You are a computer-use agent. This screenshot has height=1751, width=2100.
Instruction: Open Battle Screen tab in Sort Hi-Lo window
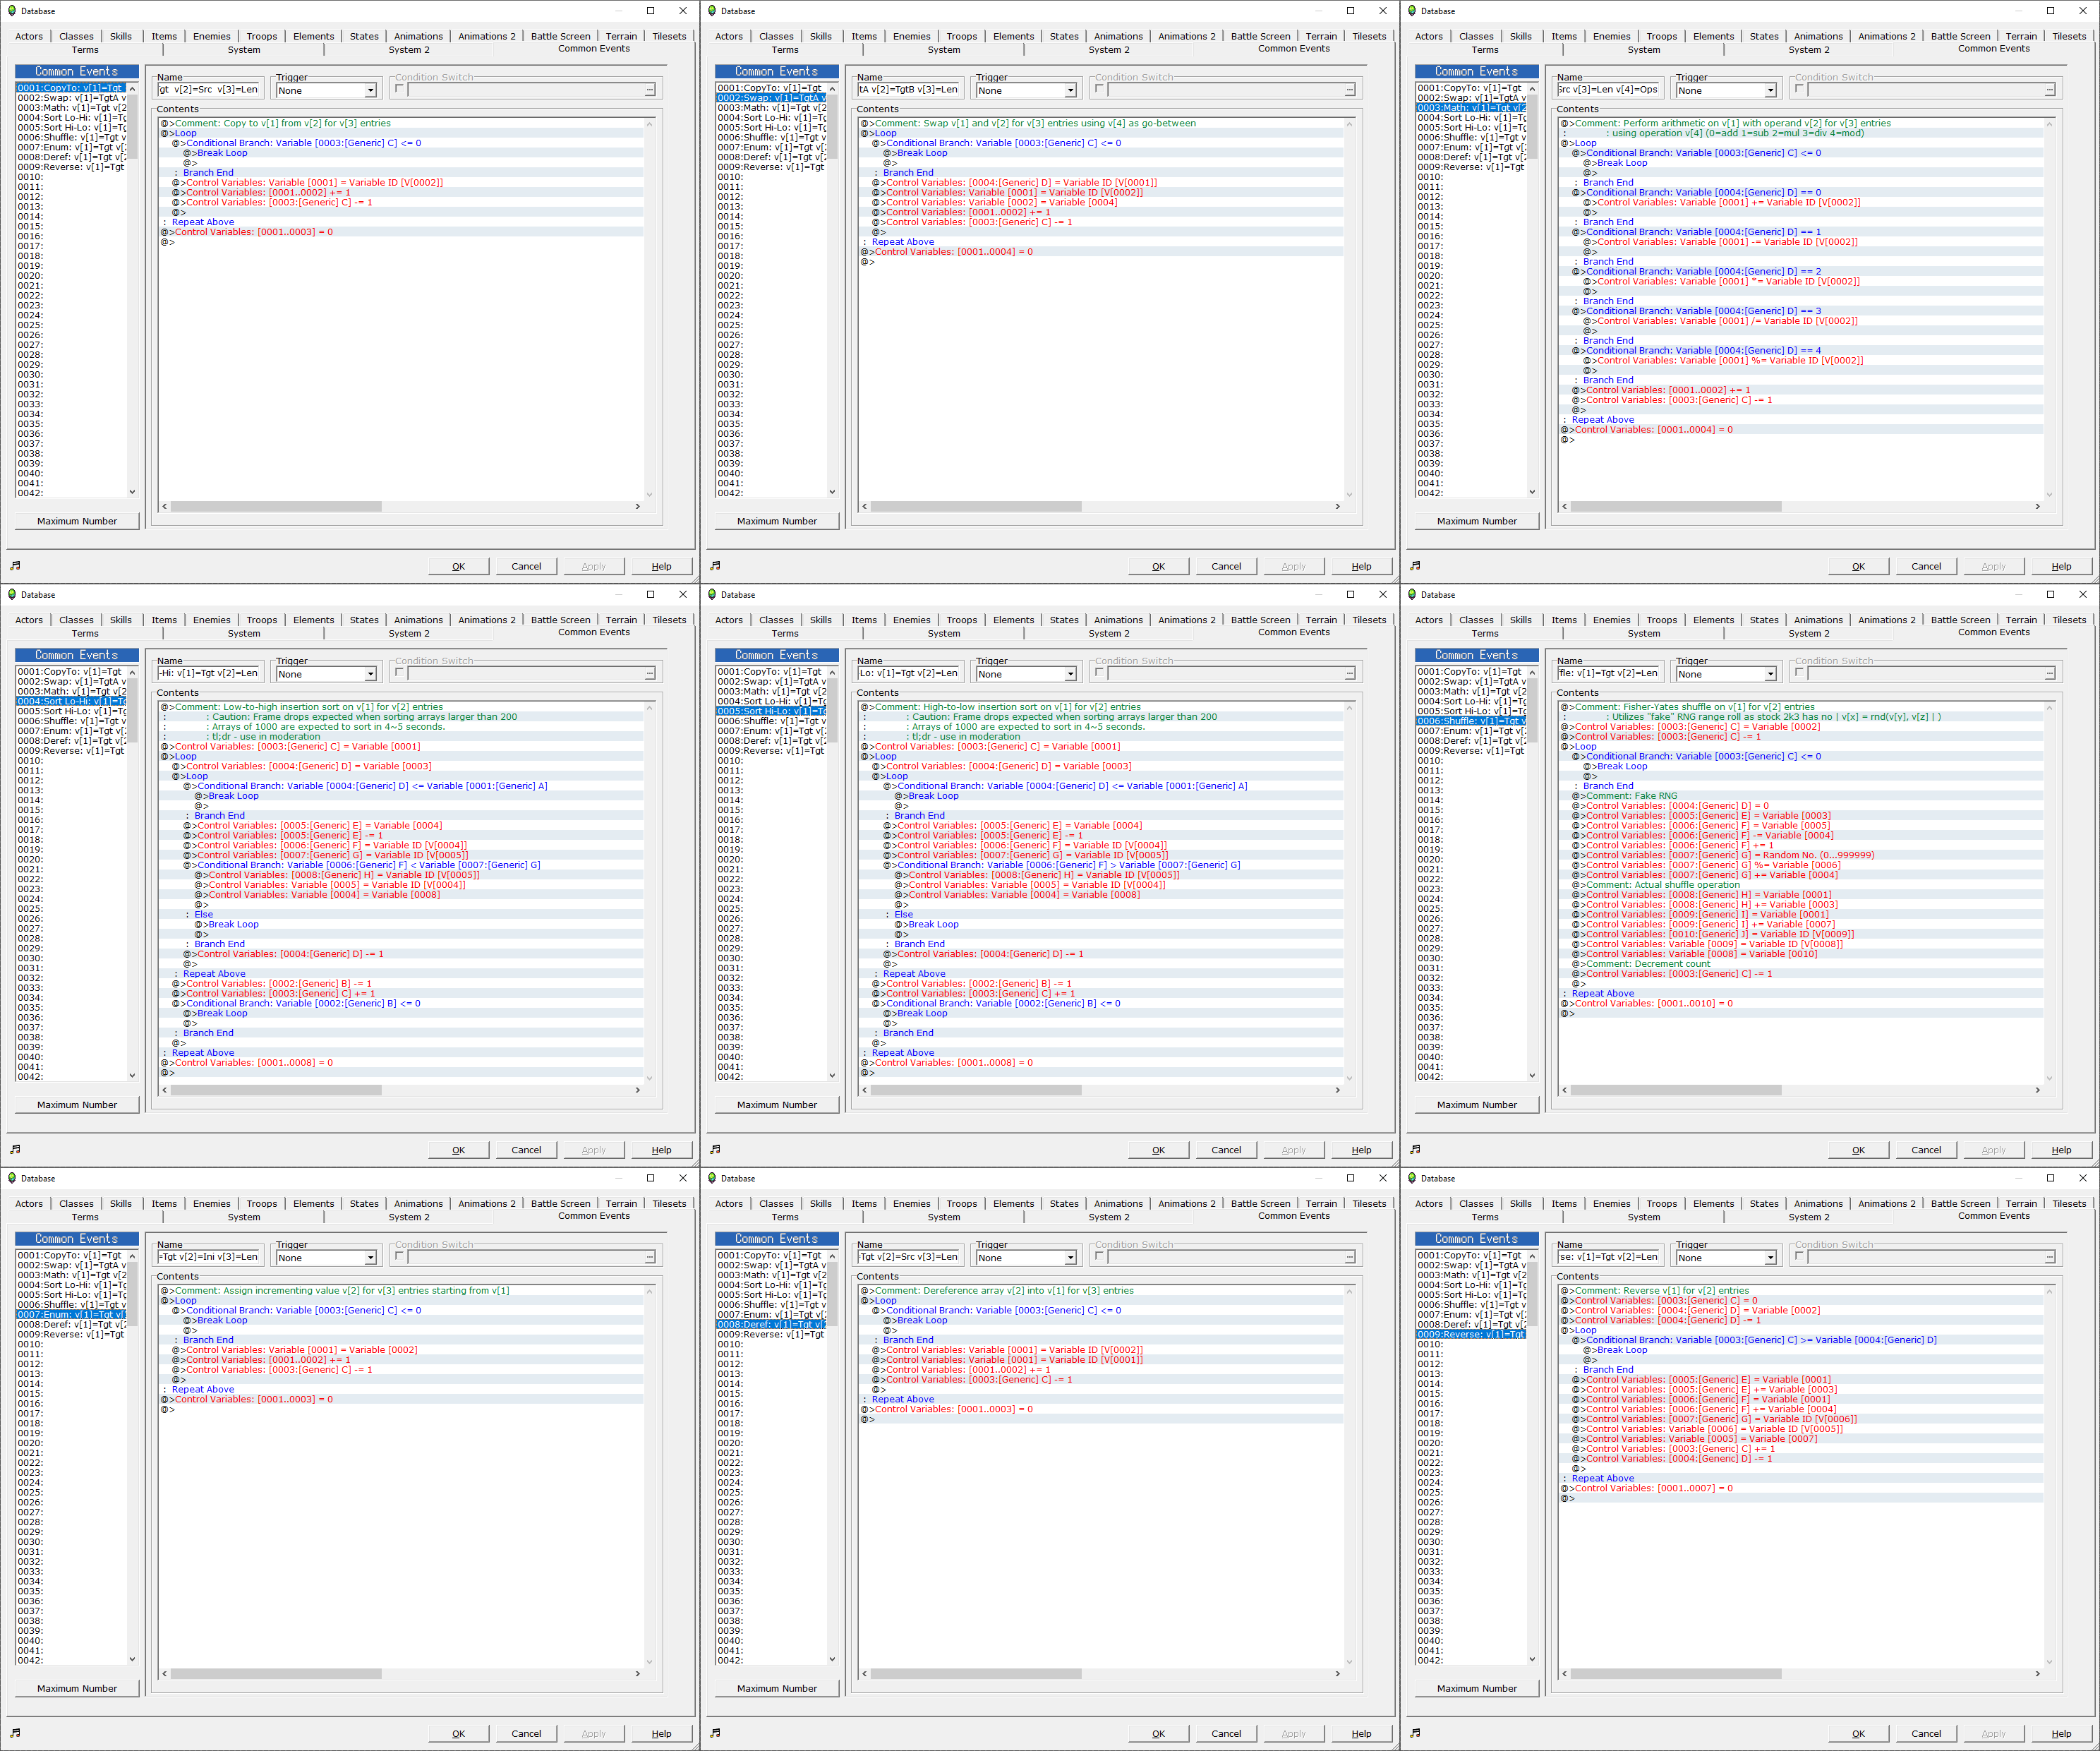1261,620
